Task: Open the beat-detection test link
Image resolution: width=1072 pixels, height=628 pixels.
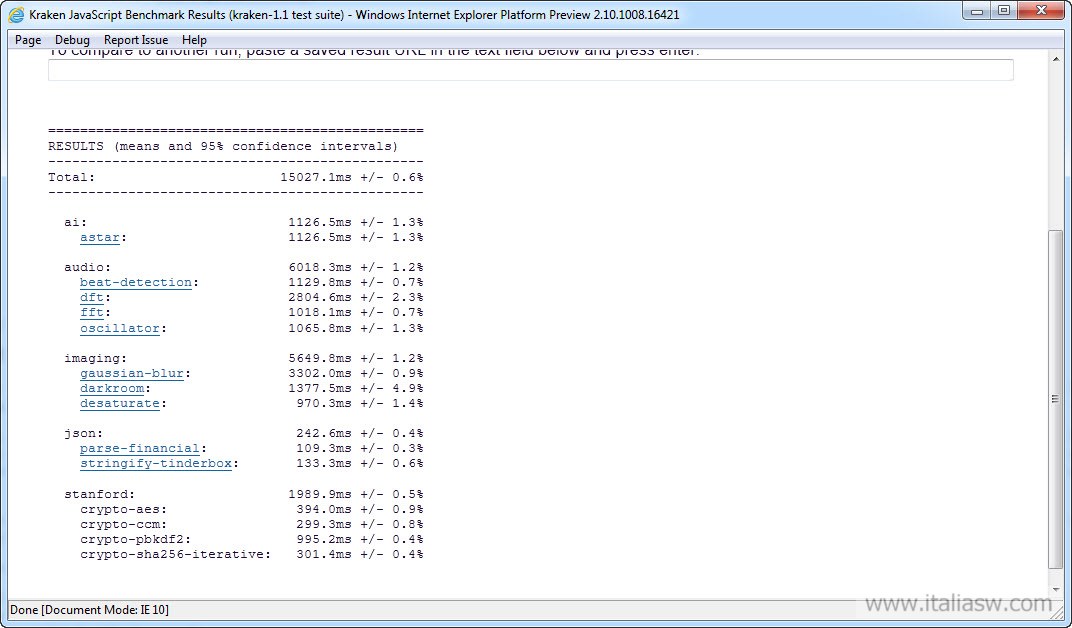Action: point(136,282)
